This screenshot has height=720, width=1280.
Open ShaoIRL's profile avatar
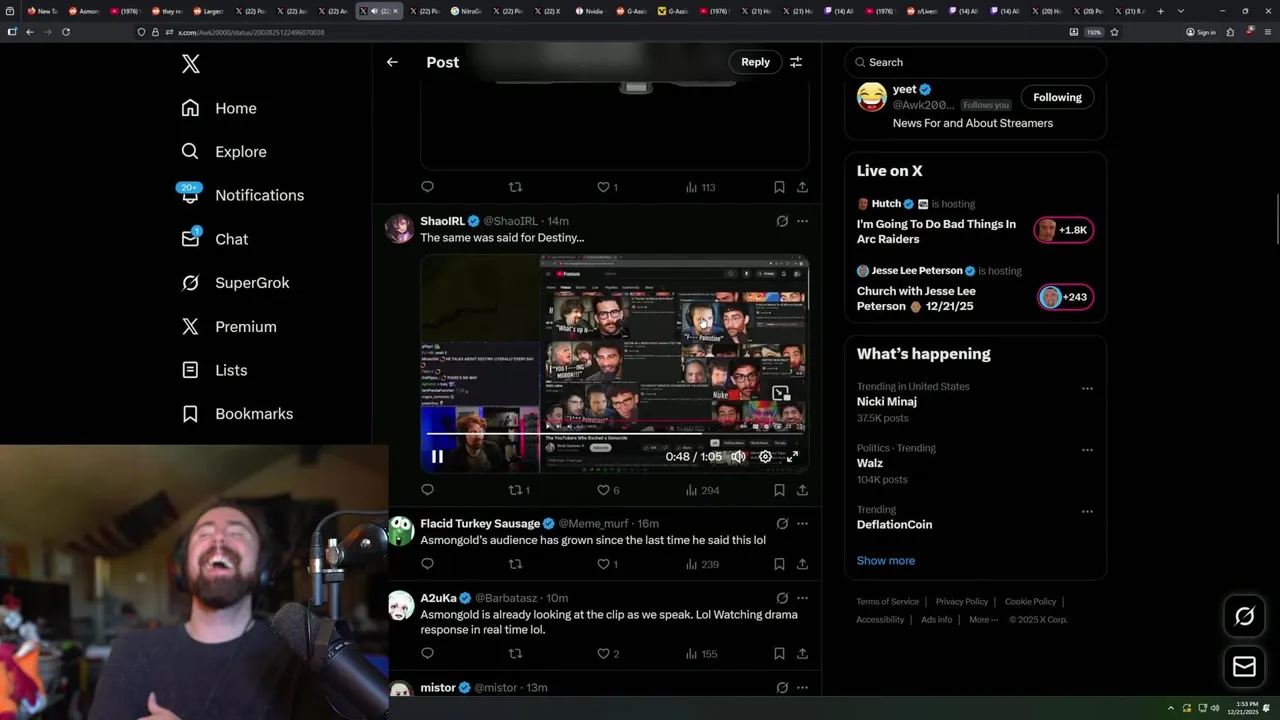400,228
